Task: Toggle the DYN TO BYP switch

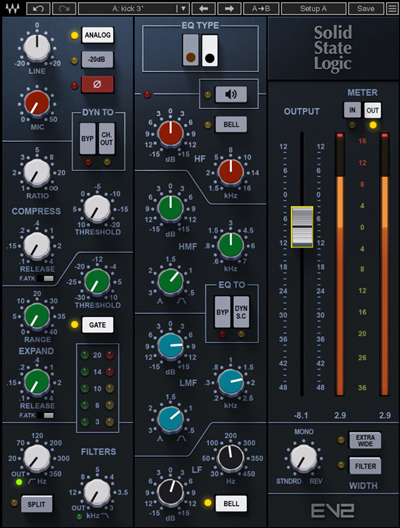Action: coord(88,139)
